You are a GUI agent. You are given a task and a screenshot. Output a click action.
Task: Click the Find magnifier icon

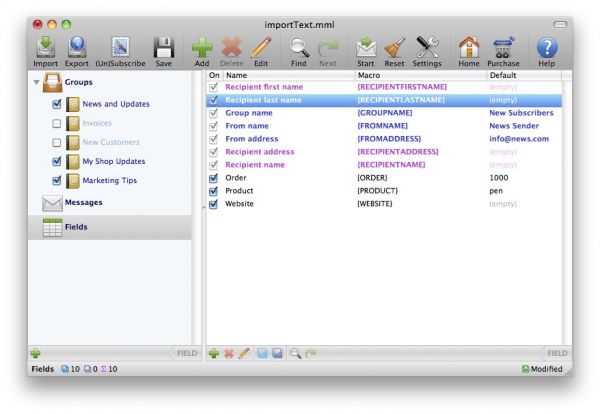[299, 47]
